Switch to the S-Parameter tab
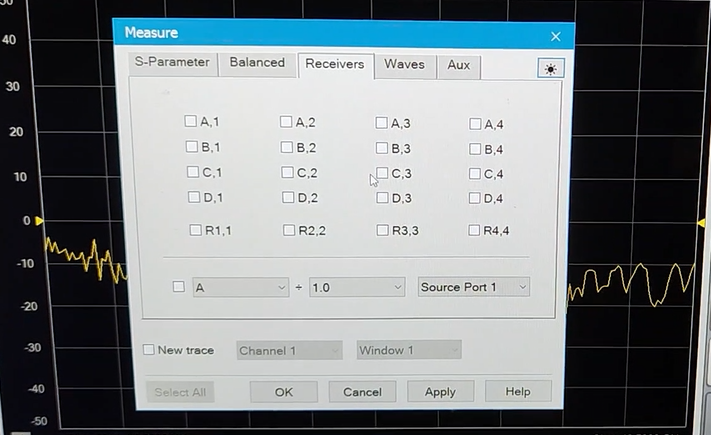This screenshot has width=711, height=435. click(x=172, y=62)
